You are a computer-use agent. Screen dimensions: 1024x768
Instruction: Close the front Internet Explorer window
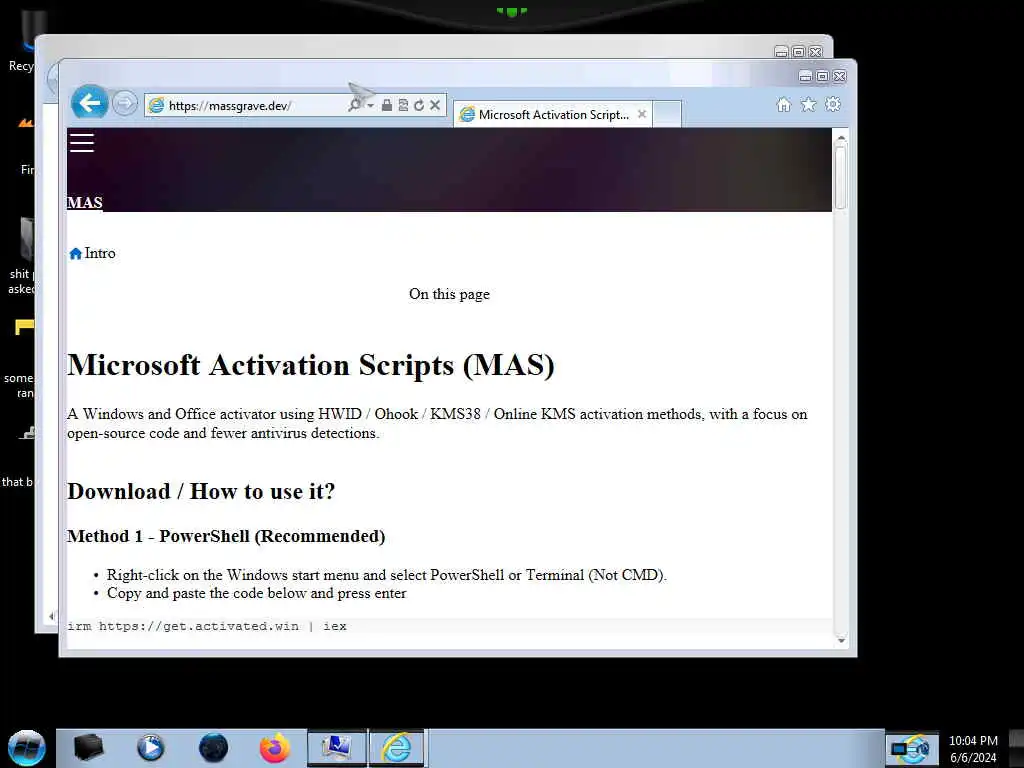coord(840,76)
